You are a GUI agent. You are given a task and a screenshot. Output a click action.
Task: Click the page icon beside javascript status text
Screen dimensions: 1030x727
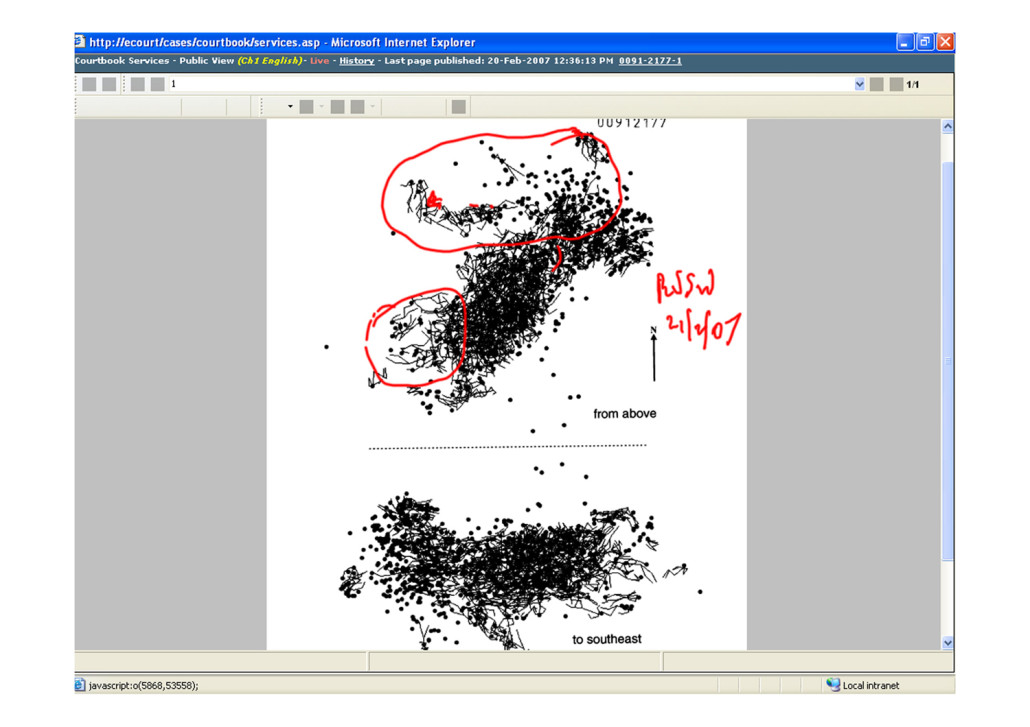point(79,685)
